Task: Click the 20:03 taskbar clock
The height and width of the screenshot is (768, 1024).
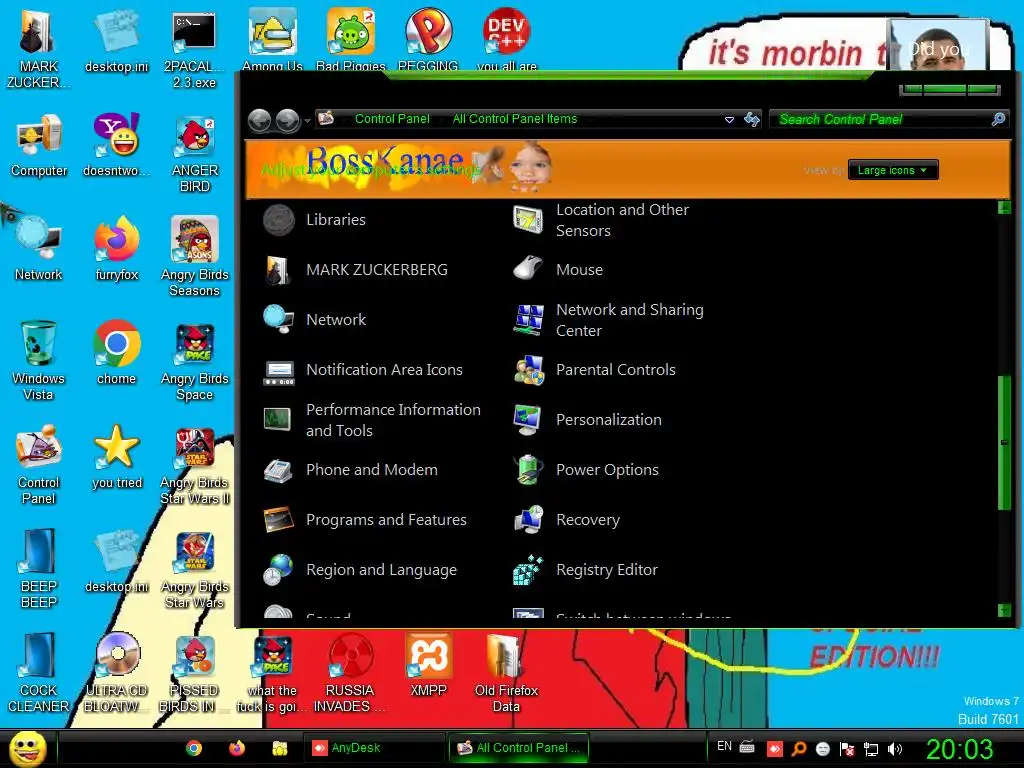Action: coord(959,749)
